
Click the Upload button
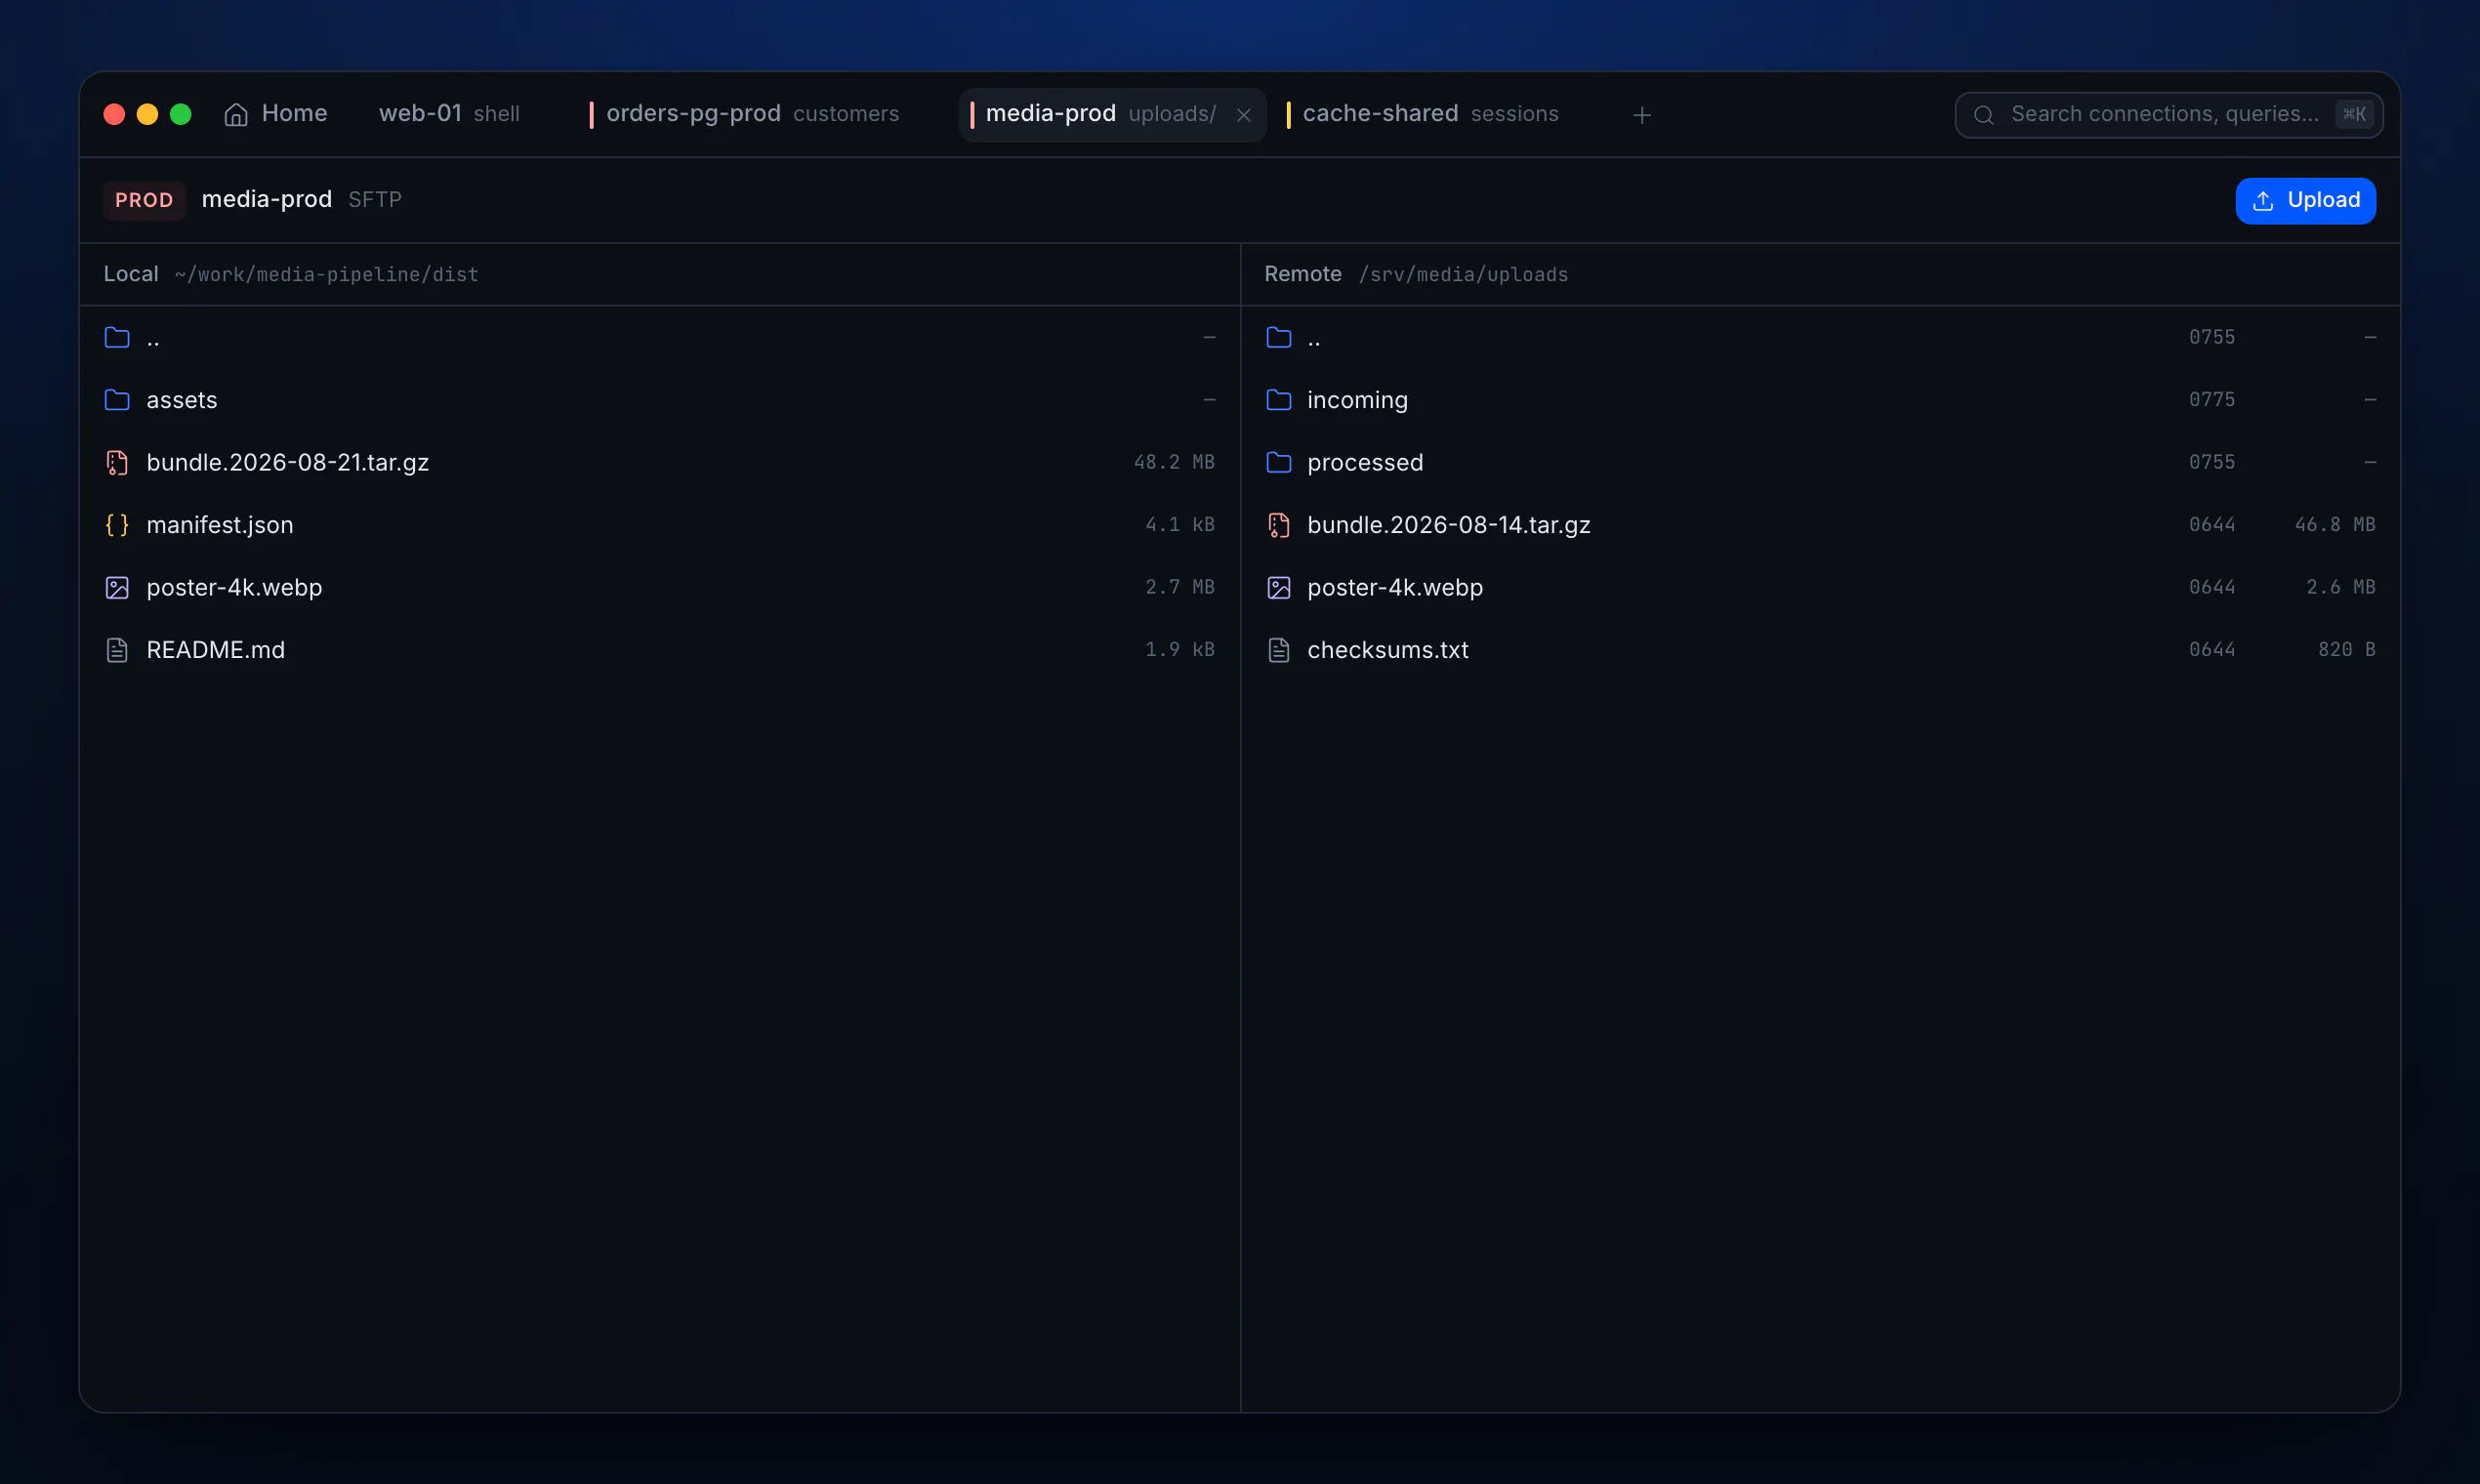(2305, 201)
